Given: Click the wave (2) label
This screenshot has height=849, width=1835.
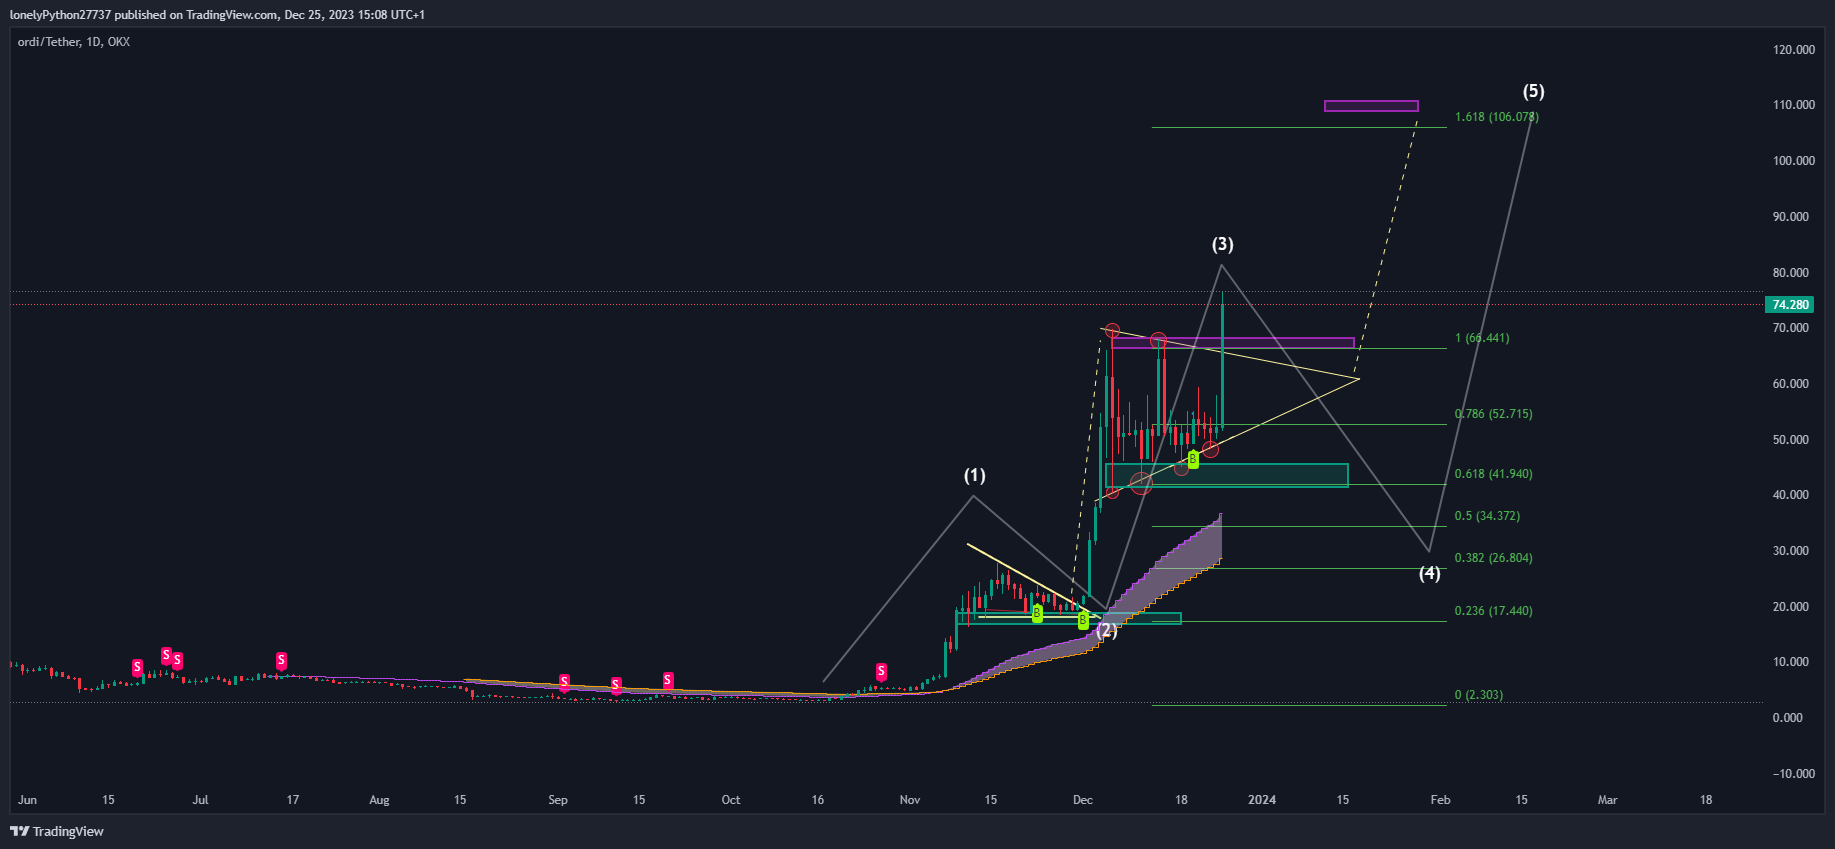Looking at the screenshot, I should [x=1106, y=630].
